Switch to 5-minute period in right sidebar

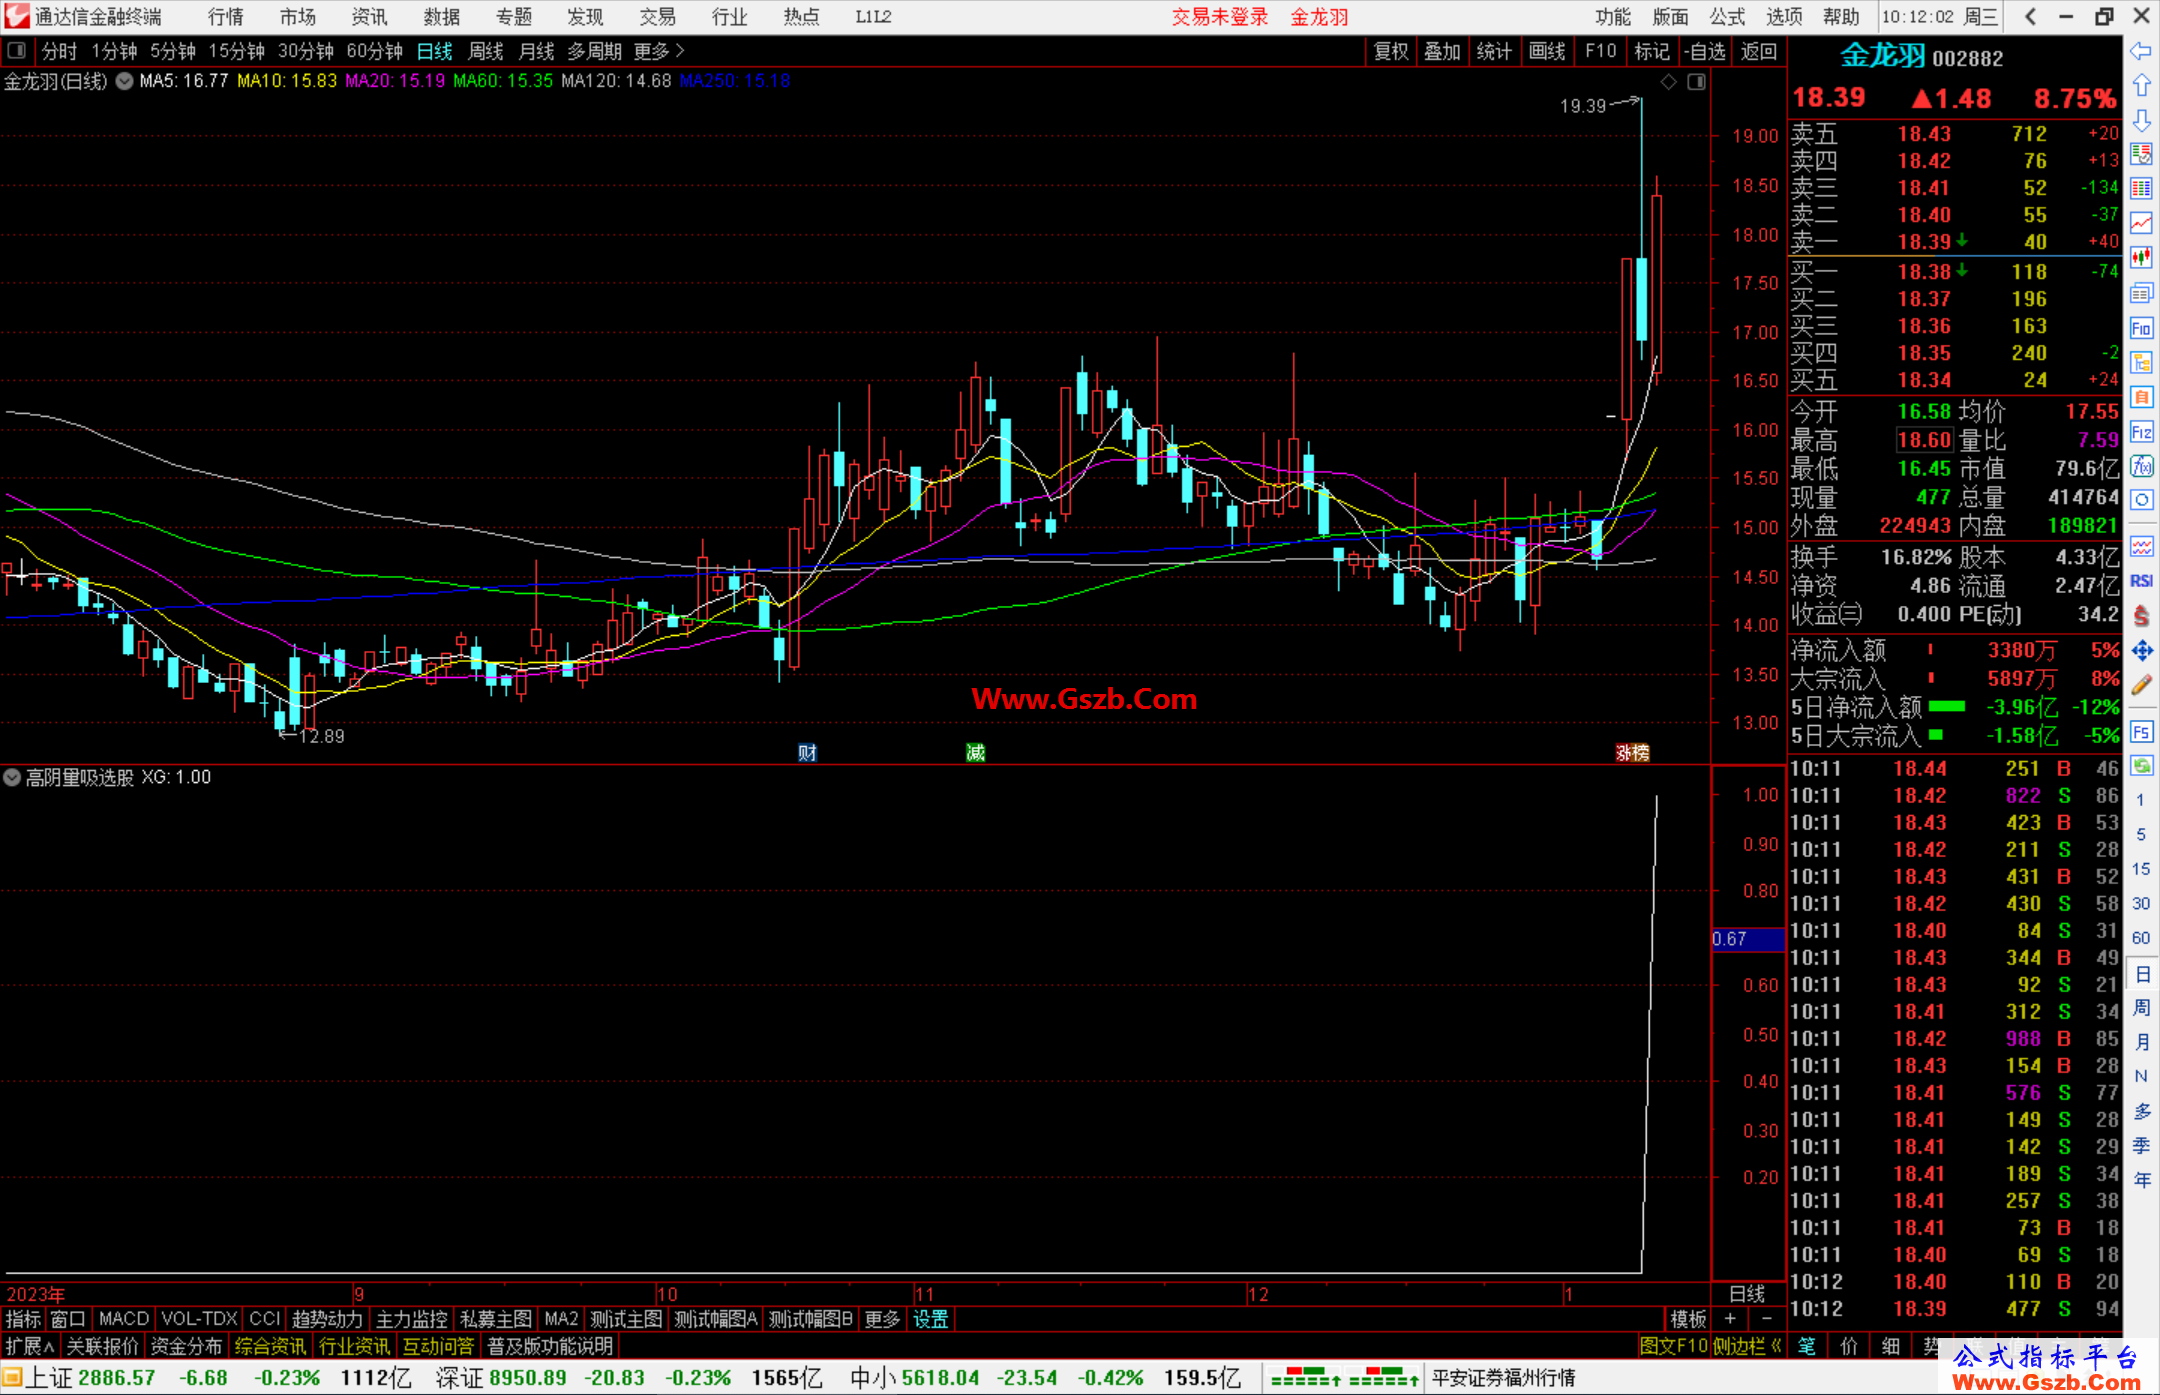point(2141,834)
